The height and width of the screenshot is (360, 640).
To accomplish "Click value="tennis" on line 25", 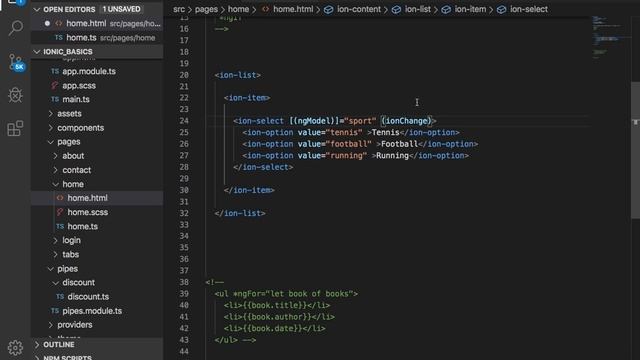I will click(330, 133).
